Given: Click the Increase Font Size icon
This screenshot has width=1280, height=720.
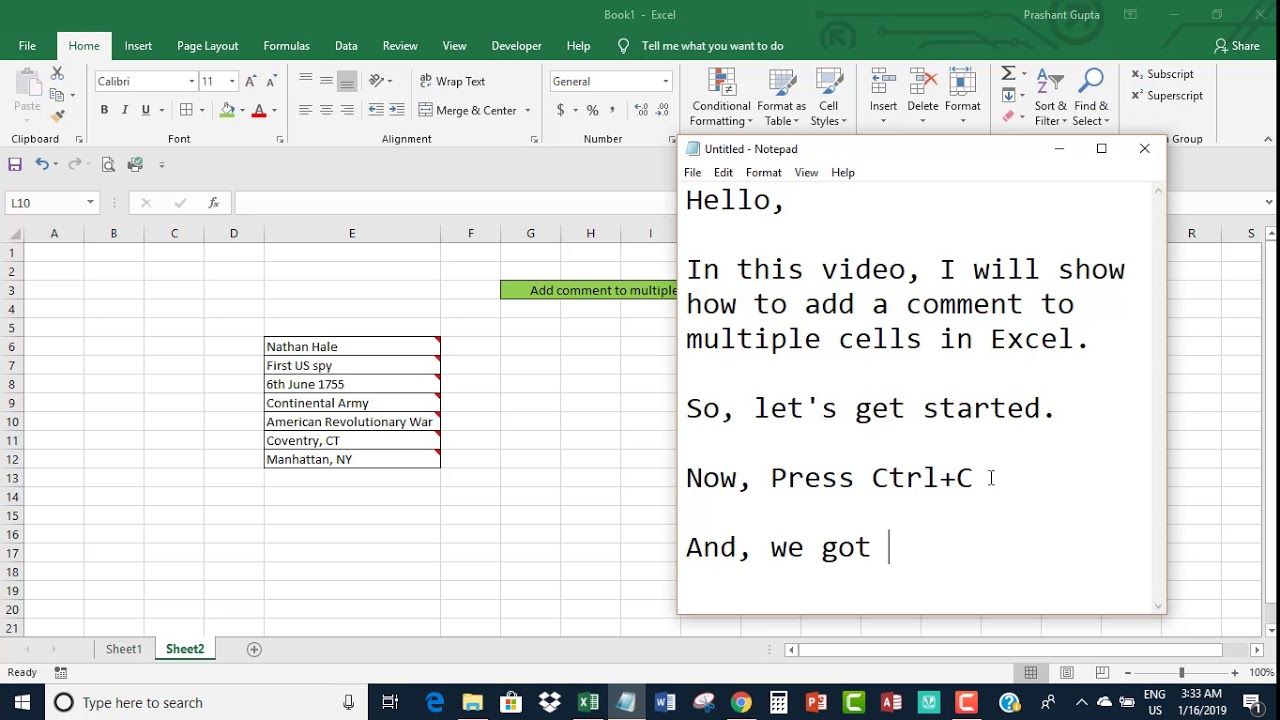Looking at the screenshot, I should (x=251, y=81).
